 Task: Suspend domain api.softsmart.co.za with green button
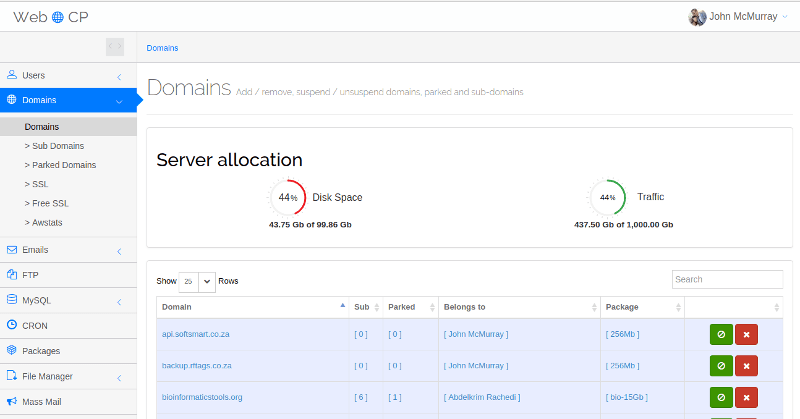point(721,335)
